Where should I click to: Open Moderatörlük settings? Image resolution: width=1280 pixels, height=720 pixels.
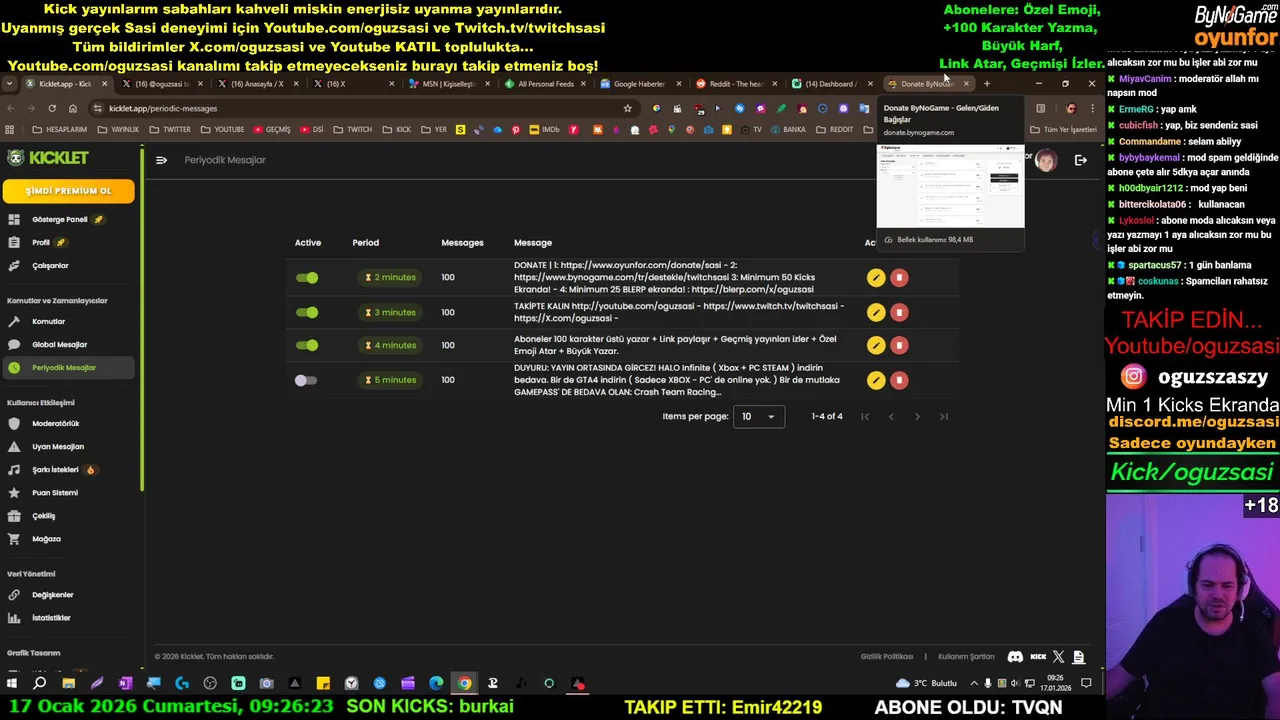tap(67, 424)
